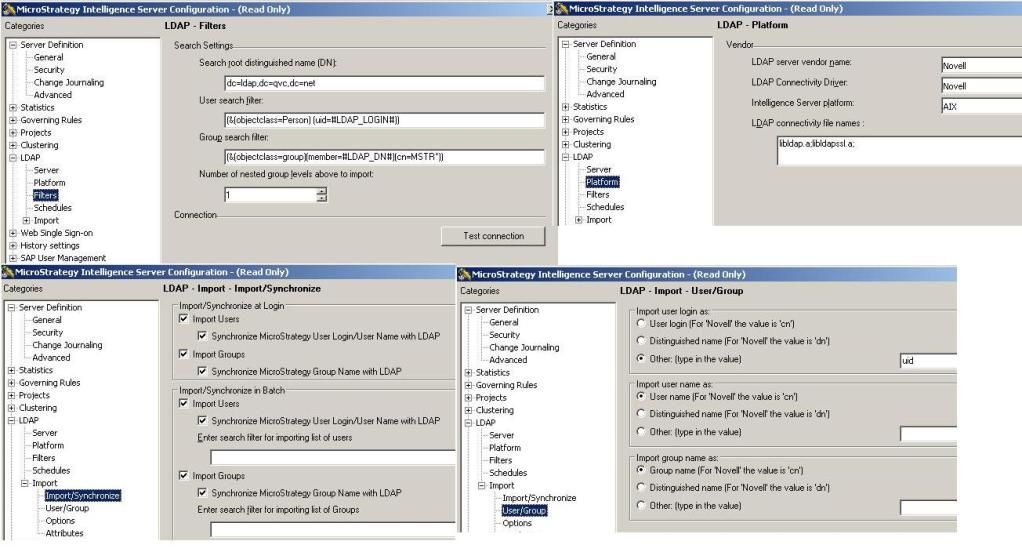Select Schedules in the Filters window tree
1022x552 pixels.
[x=52, y=208]
